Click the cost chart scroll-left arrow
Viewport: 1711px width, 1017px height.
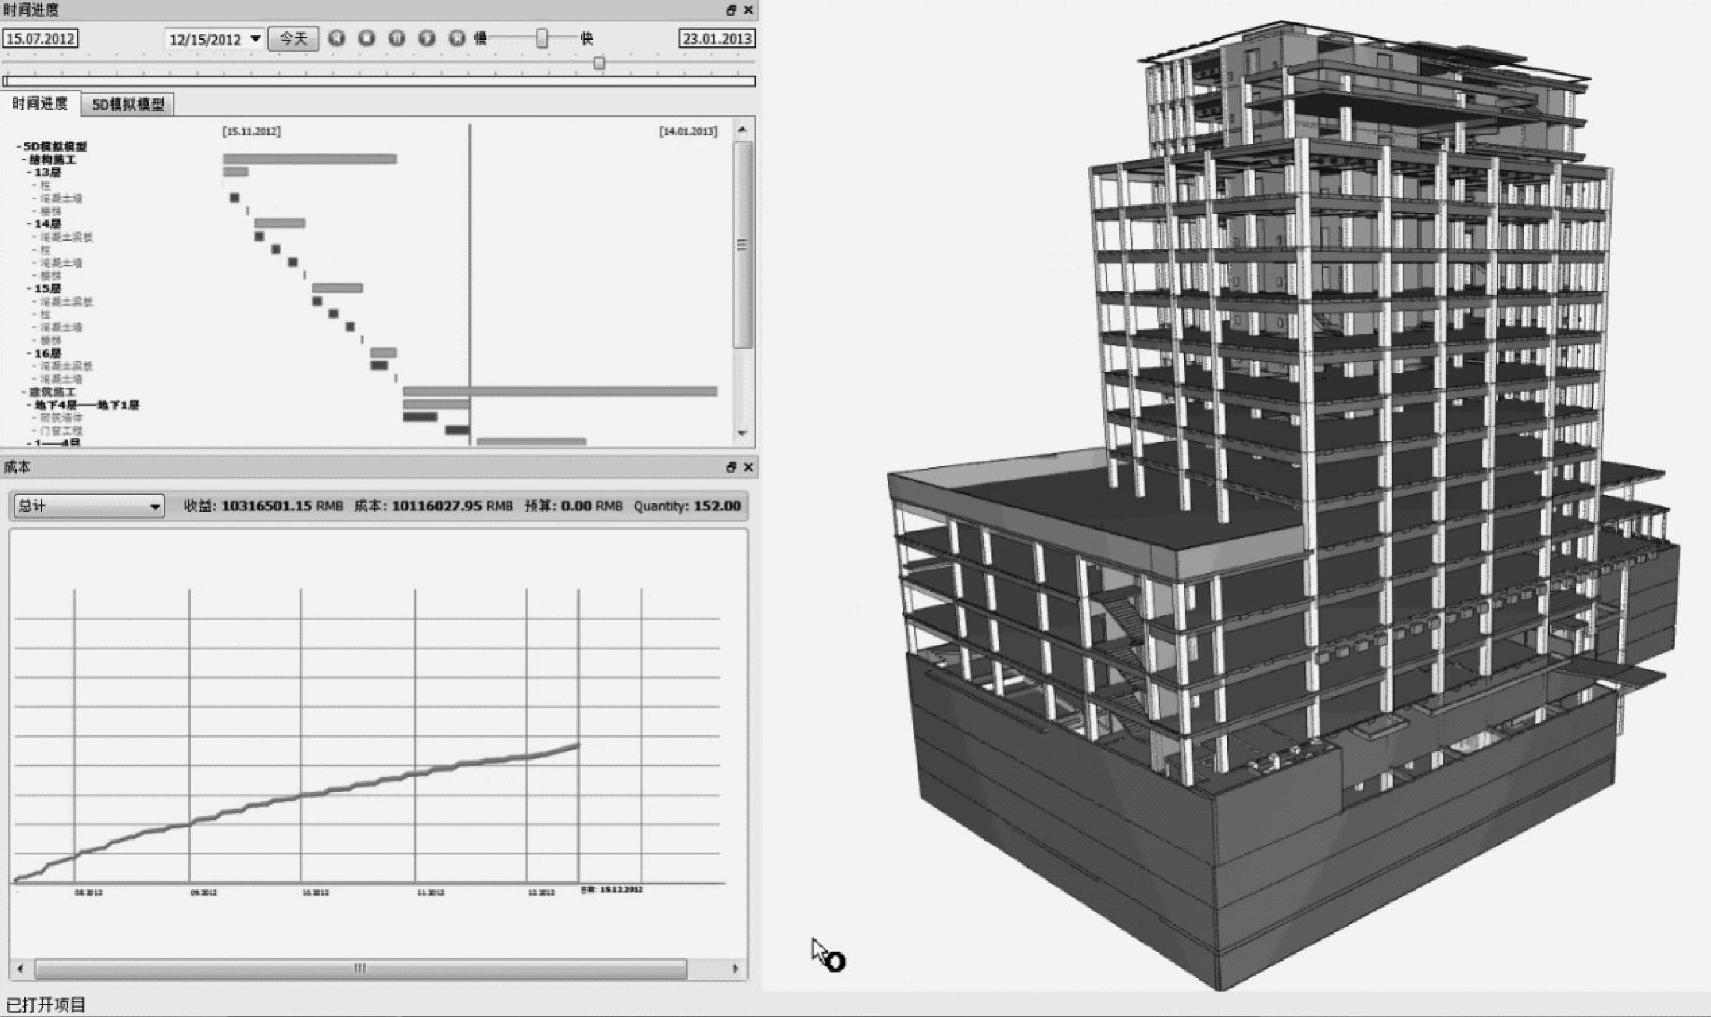click(x=21, y=968)
